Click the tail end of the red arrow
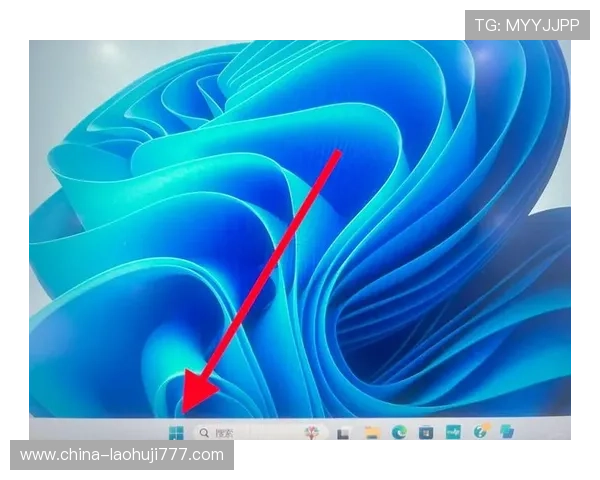This screenshot has height=480, width=600. tap(338, 153)
